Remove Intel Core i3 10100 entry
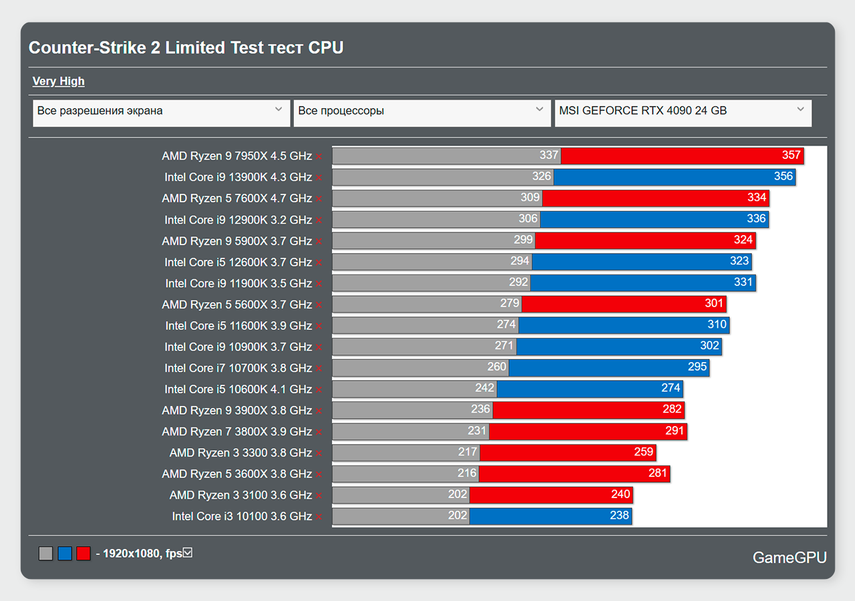Screen dimensions: 855x601 320,517
